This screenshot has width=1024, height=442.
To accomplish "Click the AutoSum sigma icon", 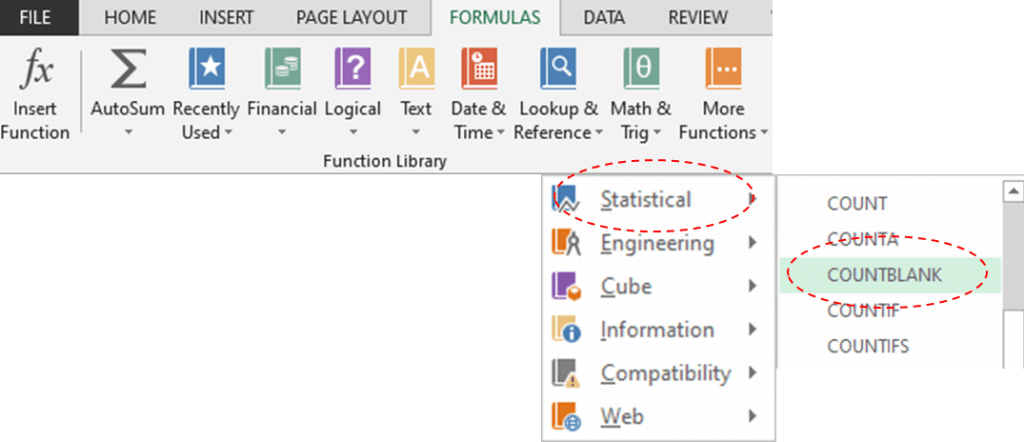I will pyautogui.click(x=128, y=69).
